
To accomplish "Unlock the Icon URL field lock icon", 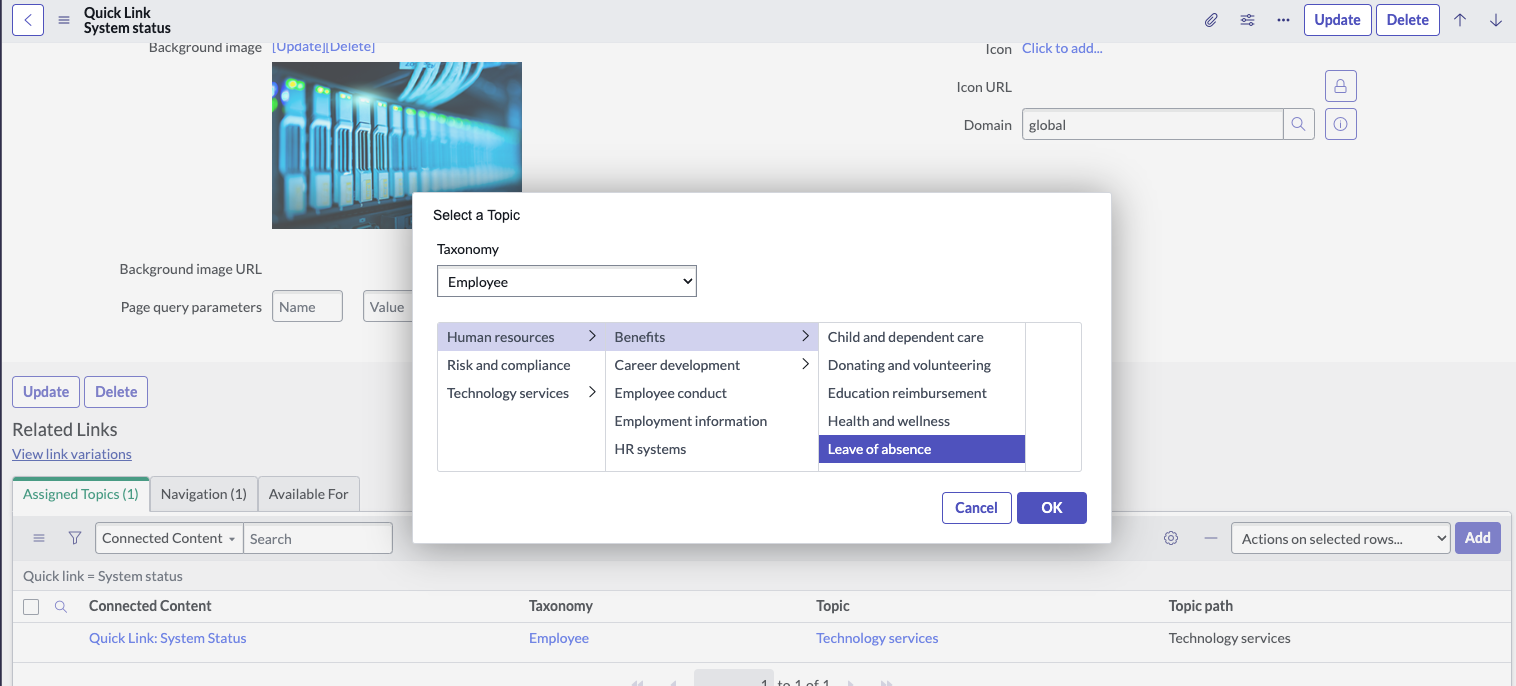I will [1340, 86].
